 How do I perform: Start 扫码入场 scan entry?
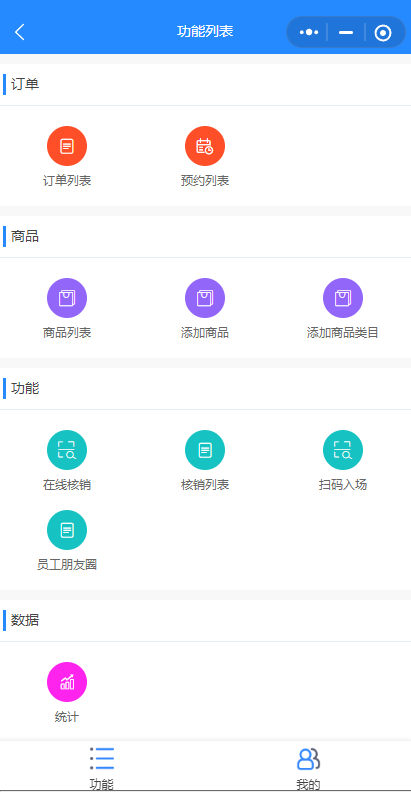click(x=343, y=450)
